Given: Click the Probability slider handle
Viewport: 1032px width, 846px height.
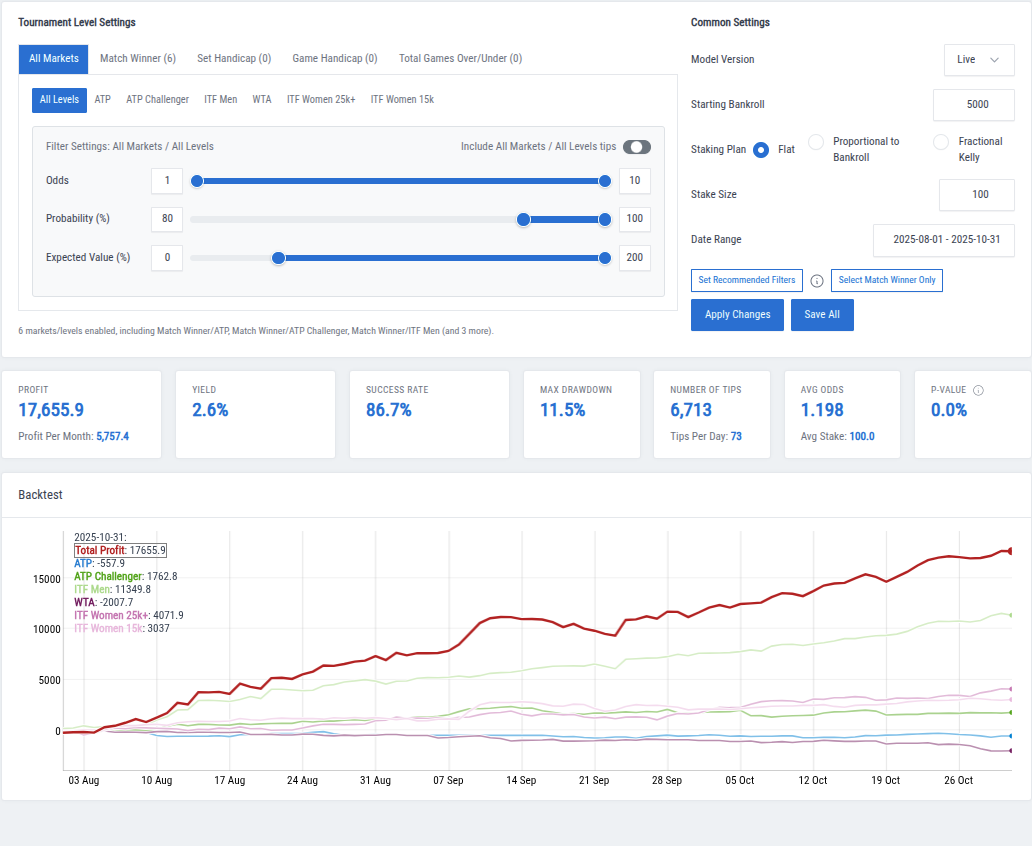Looking at the screenshot, I should click(x=523, y=219).
